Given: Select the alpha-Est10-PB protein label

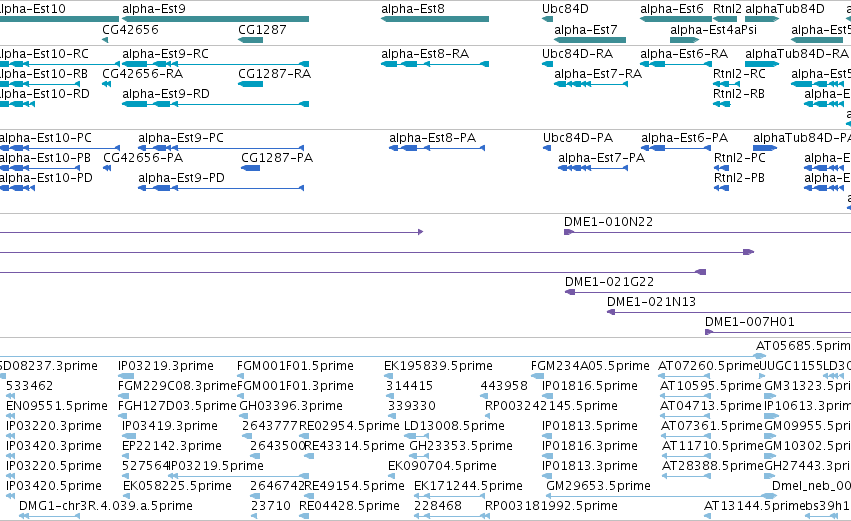Looking at the screenshot, I should pos(45,158).
